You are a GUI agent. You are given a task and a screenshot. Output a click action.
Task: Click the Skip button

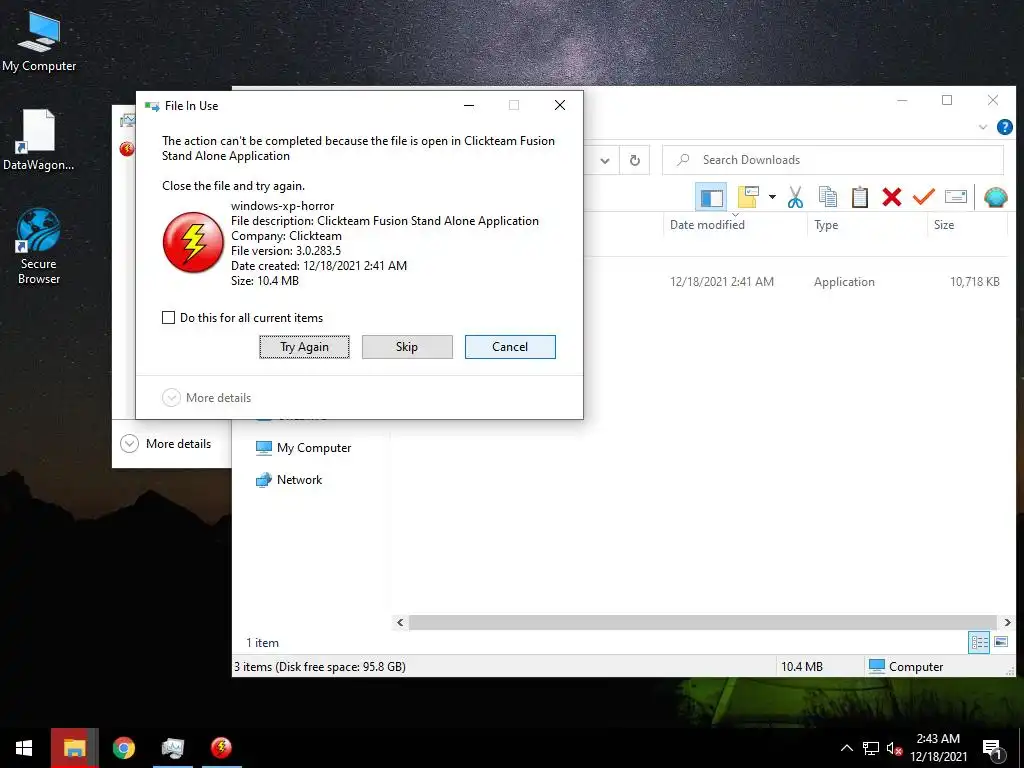pyautogui.click(x=407, y=347)
